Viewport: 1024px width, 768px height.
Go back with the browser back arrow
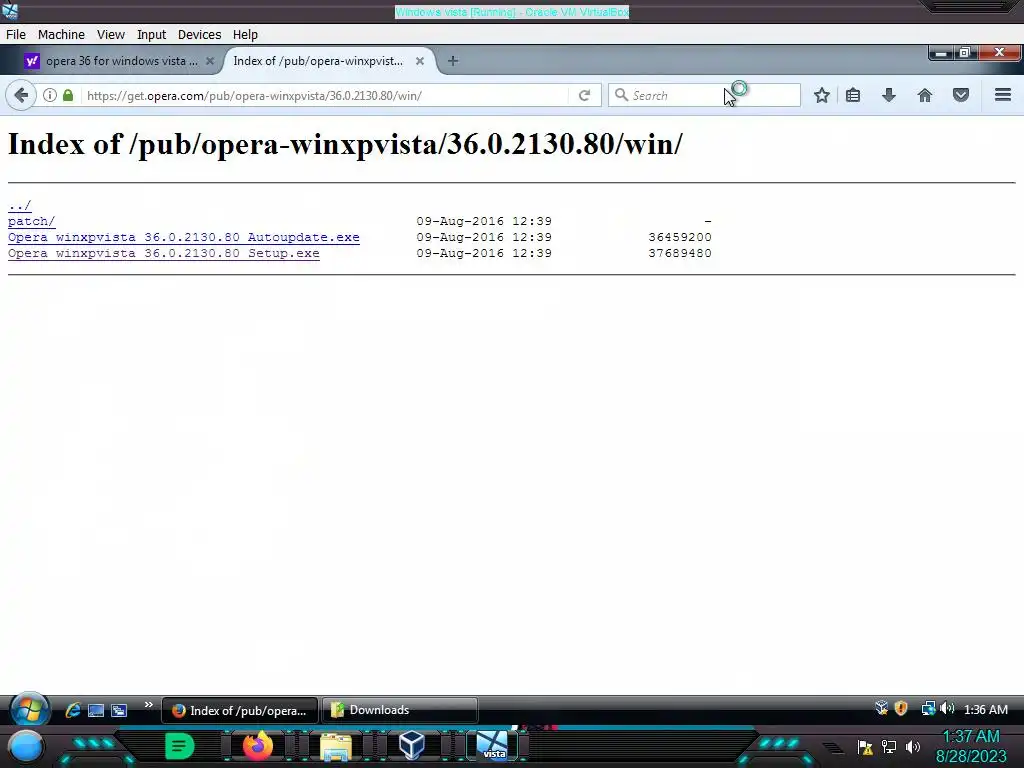[21, 95]
